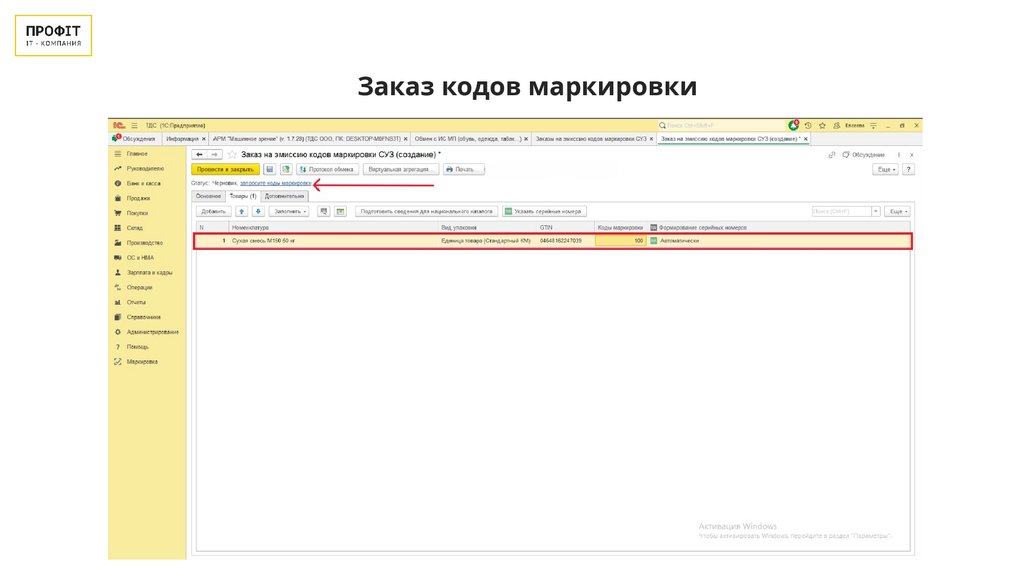The width and height of the screenshot is (1024, 576).
Task: Open Склад section in sidebar
Action: [134, 228]
